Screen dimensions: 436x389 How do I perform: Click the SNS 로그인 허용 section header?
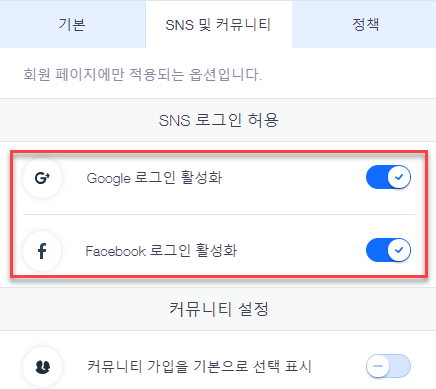point(218,120)
